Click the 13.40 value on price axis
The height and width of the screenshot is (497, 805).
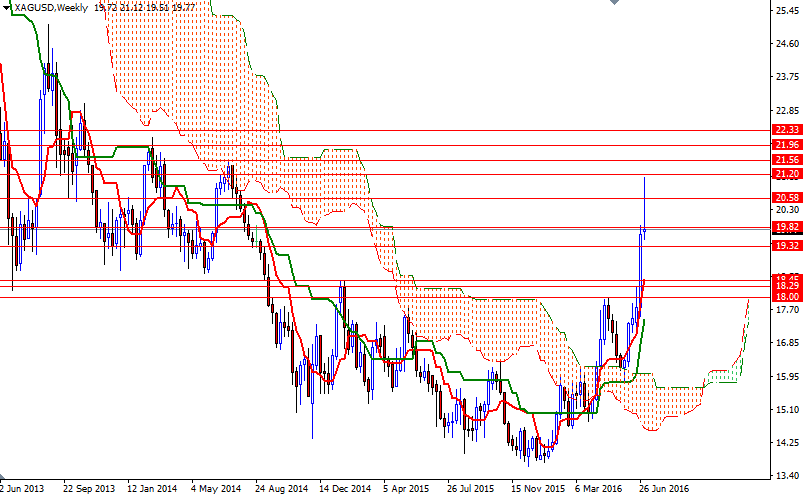(x=787, y=475)
